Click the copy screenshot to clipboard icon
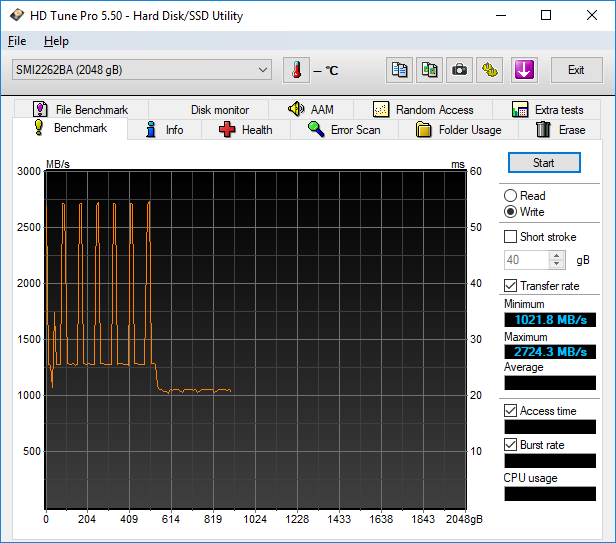The width and height of the screenshot is (616, 543). tap(429, 70)
